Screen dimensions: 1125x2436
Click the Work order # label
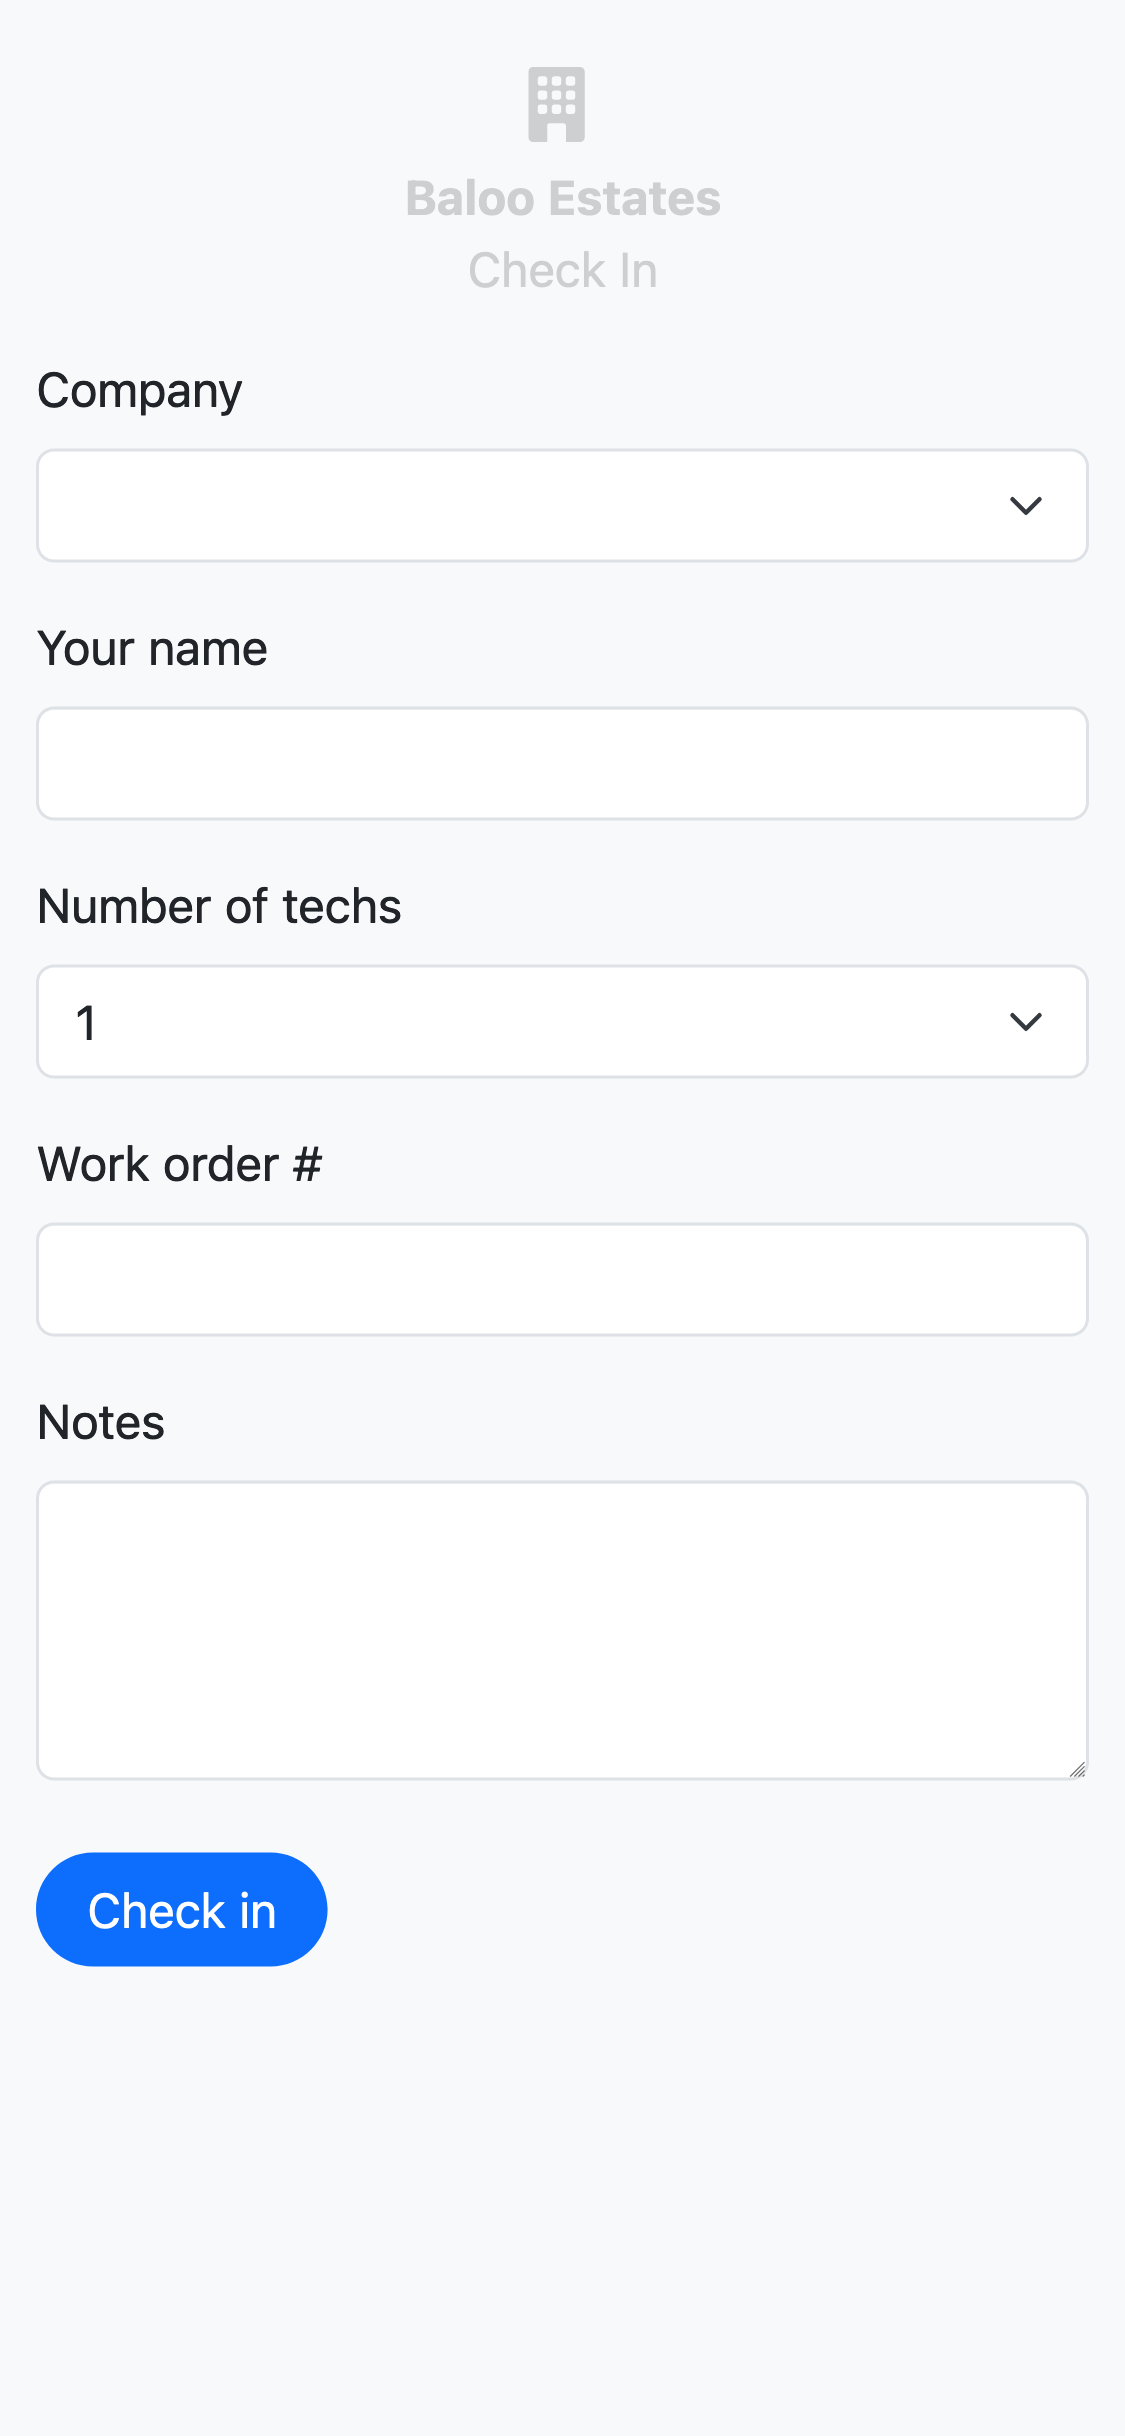pos(180,1165)
